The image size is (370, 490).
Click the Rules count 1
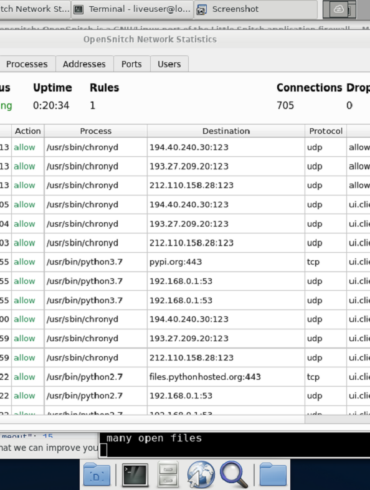coord(92,106)
